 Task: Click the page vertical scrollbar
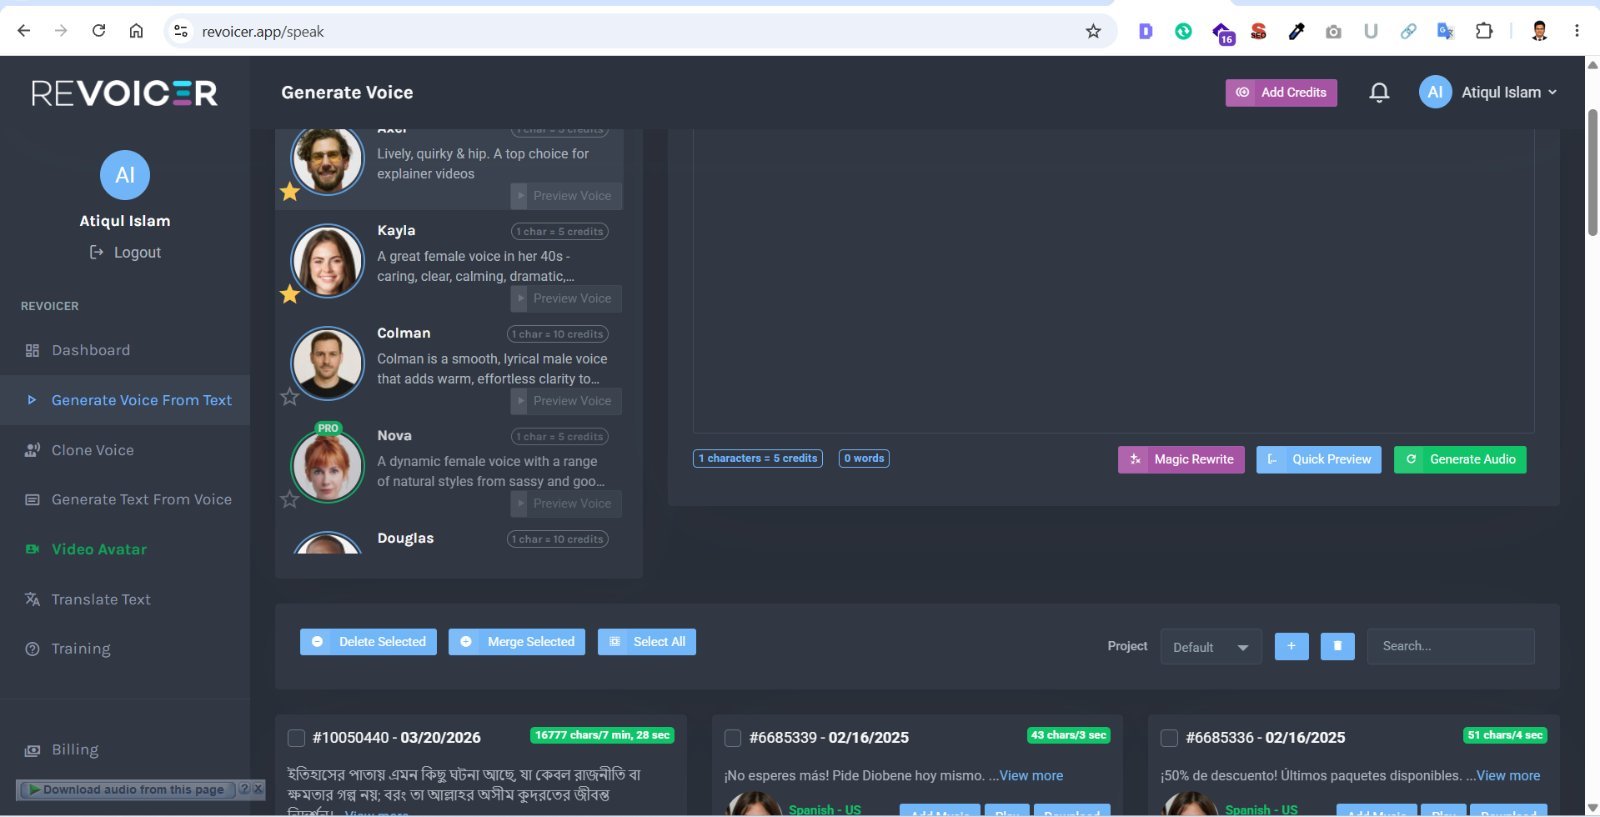1592,172
